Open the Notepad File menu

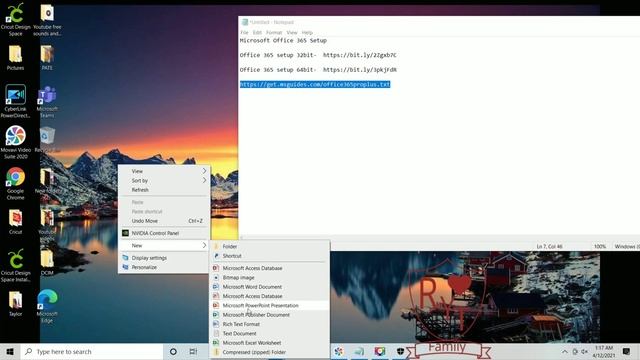pos(244,32)
